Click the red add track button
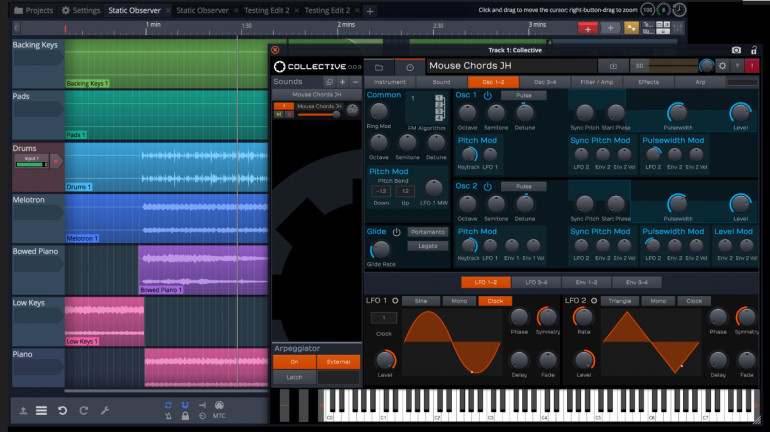770x432 pixels. pyautogui.click(x=587, y=28)
